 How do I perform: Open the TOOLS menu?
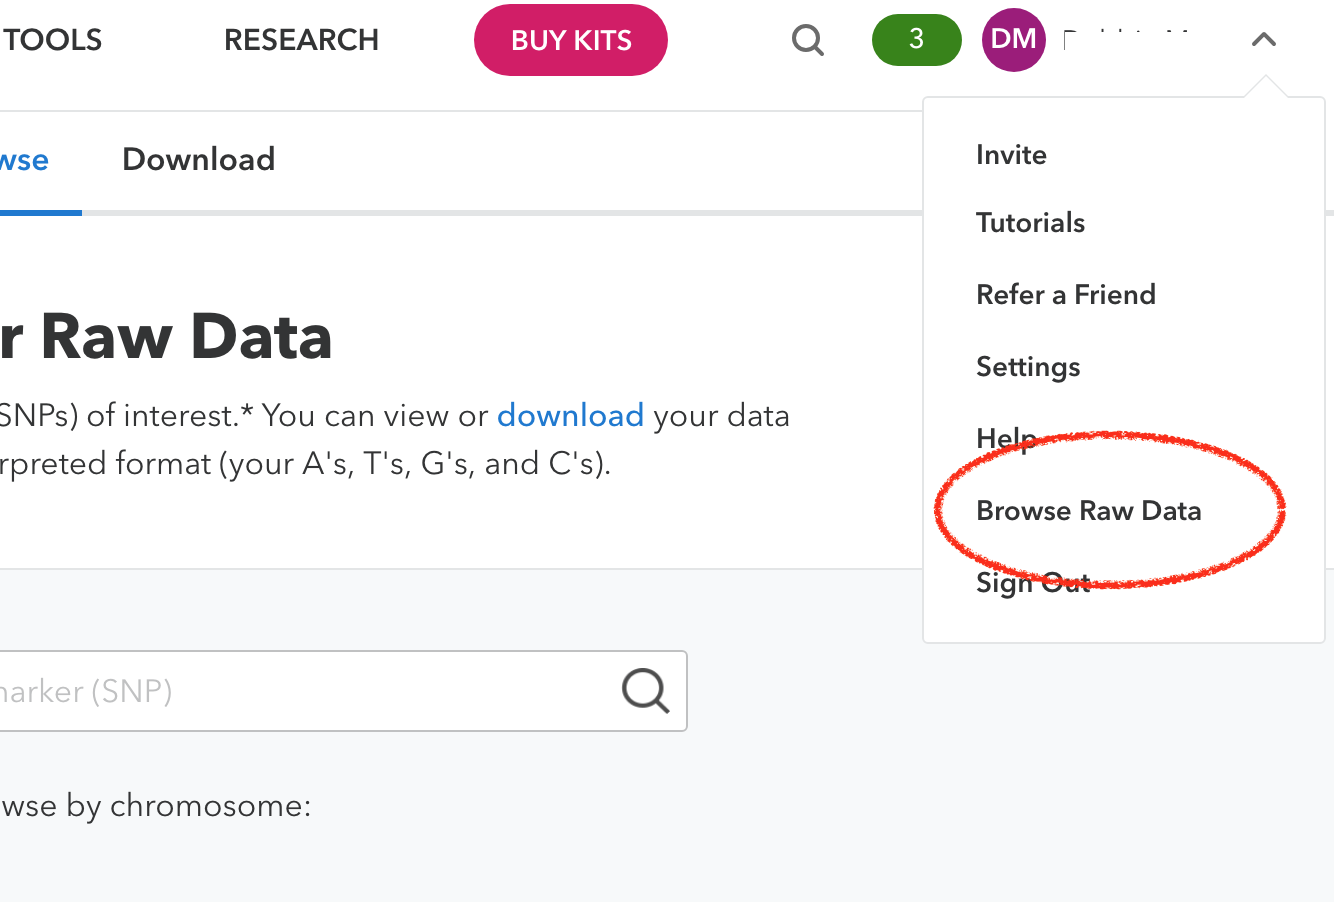51,40
